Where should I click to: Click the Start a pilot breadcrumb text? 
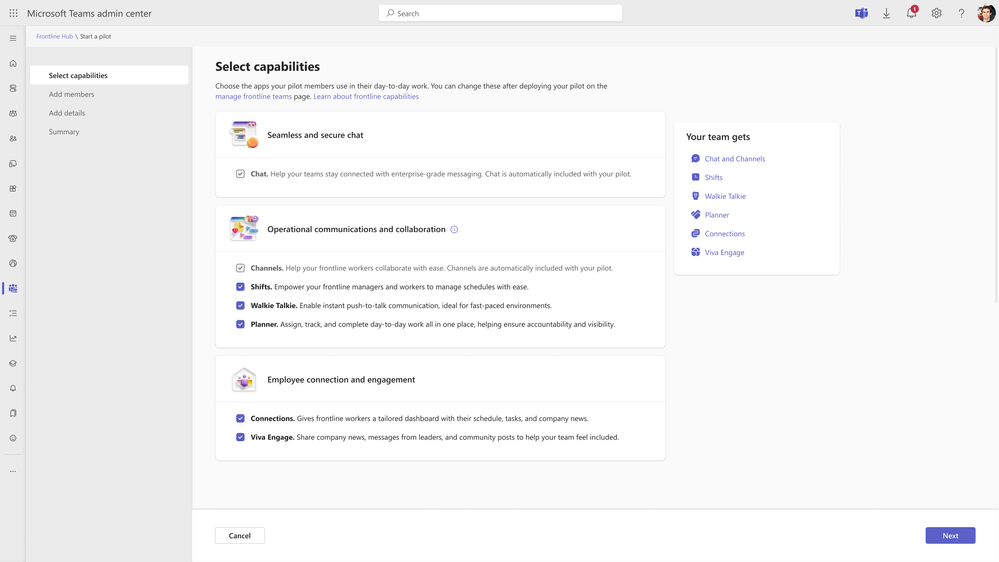tap(96, 36)
